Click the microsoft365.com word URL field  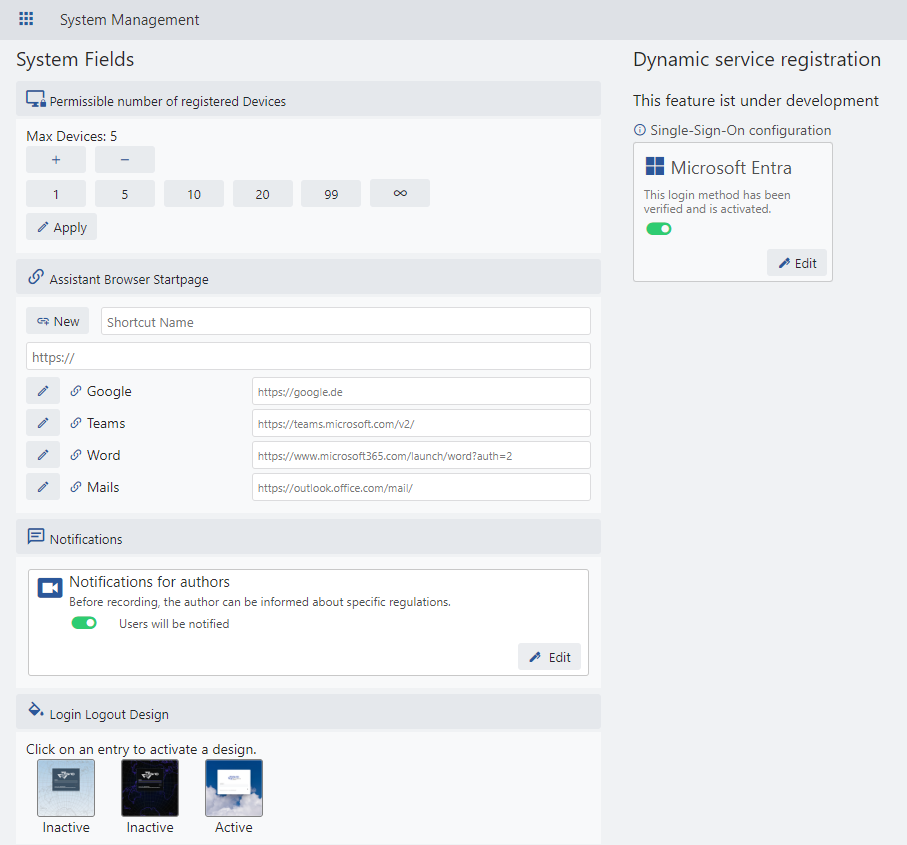point(421,455)
